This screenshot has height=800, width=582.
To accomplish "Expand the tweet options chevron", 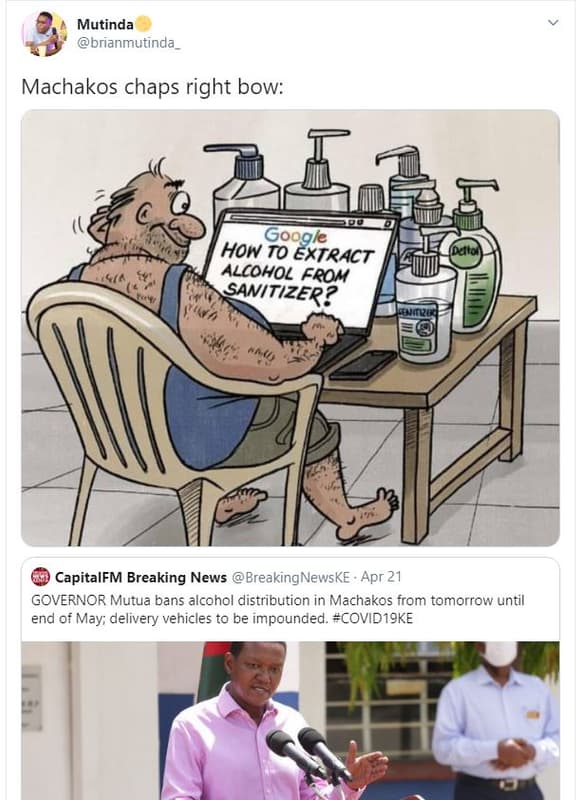I will pyautogui.click(x=553, y=23).
